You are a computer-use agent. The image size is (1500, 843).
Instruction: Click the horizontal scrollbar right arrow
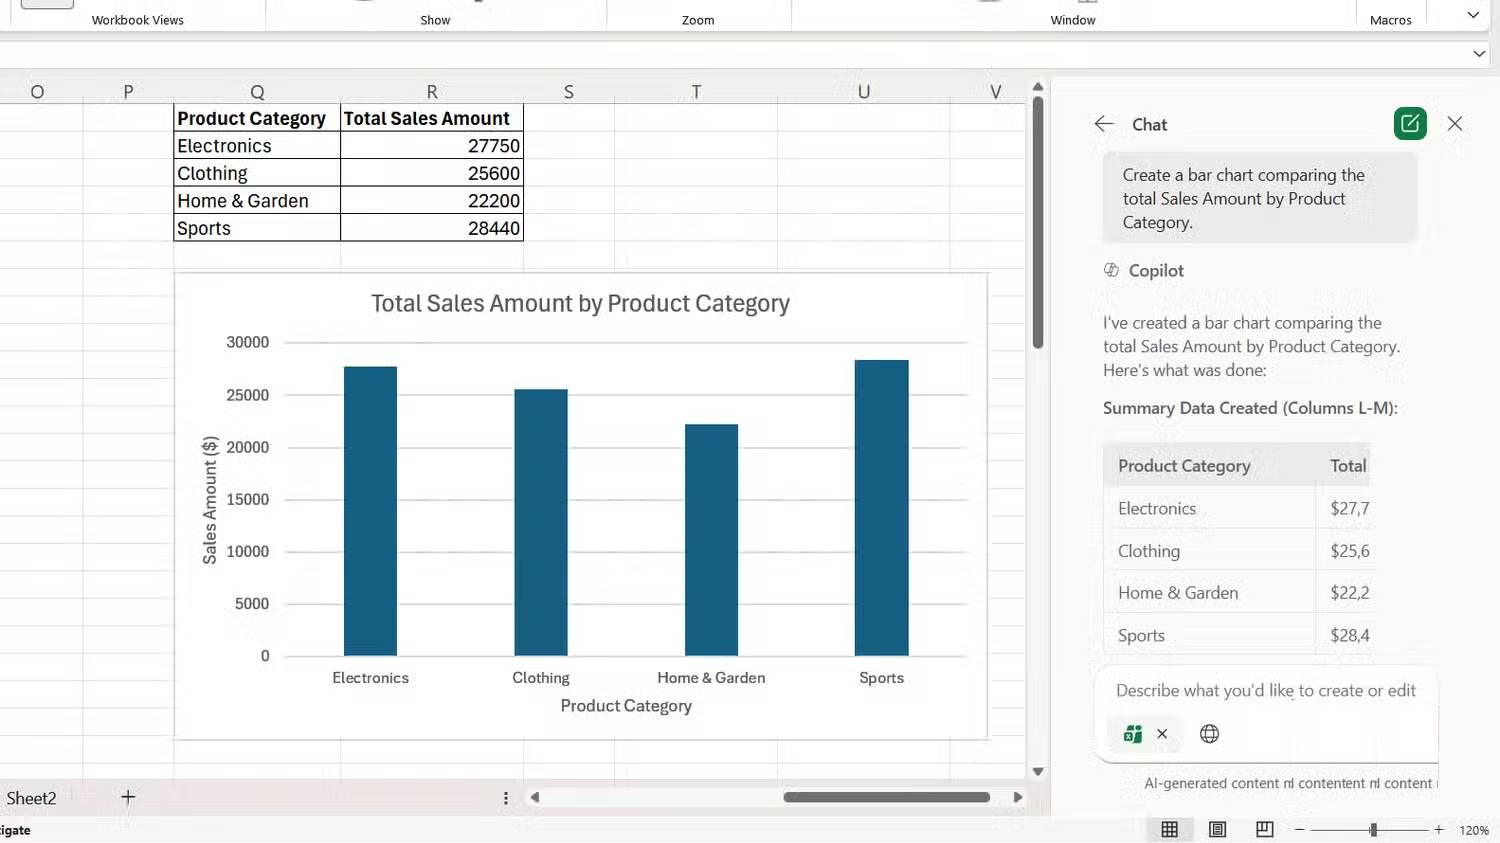tap(1018, 797)
